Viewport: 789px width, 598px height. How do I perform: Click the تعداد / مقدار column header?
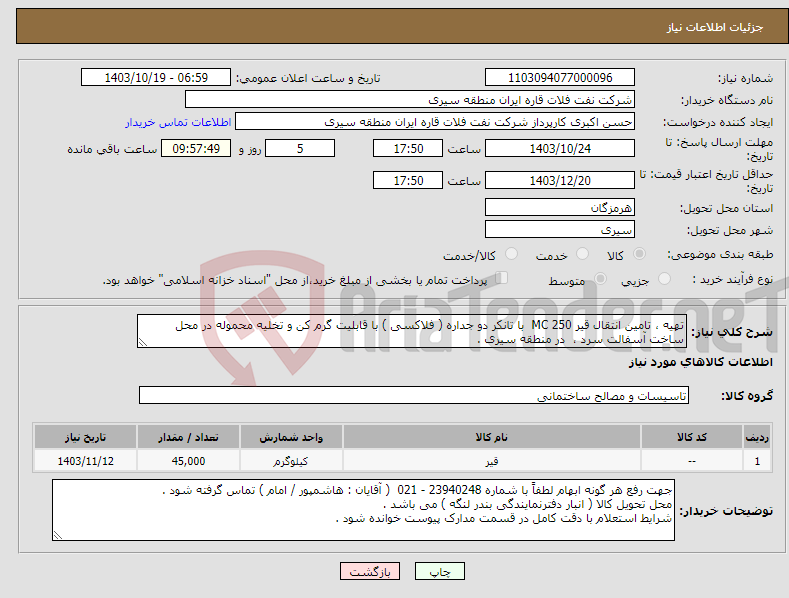point(188,437)
